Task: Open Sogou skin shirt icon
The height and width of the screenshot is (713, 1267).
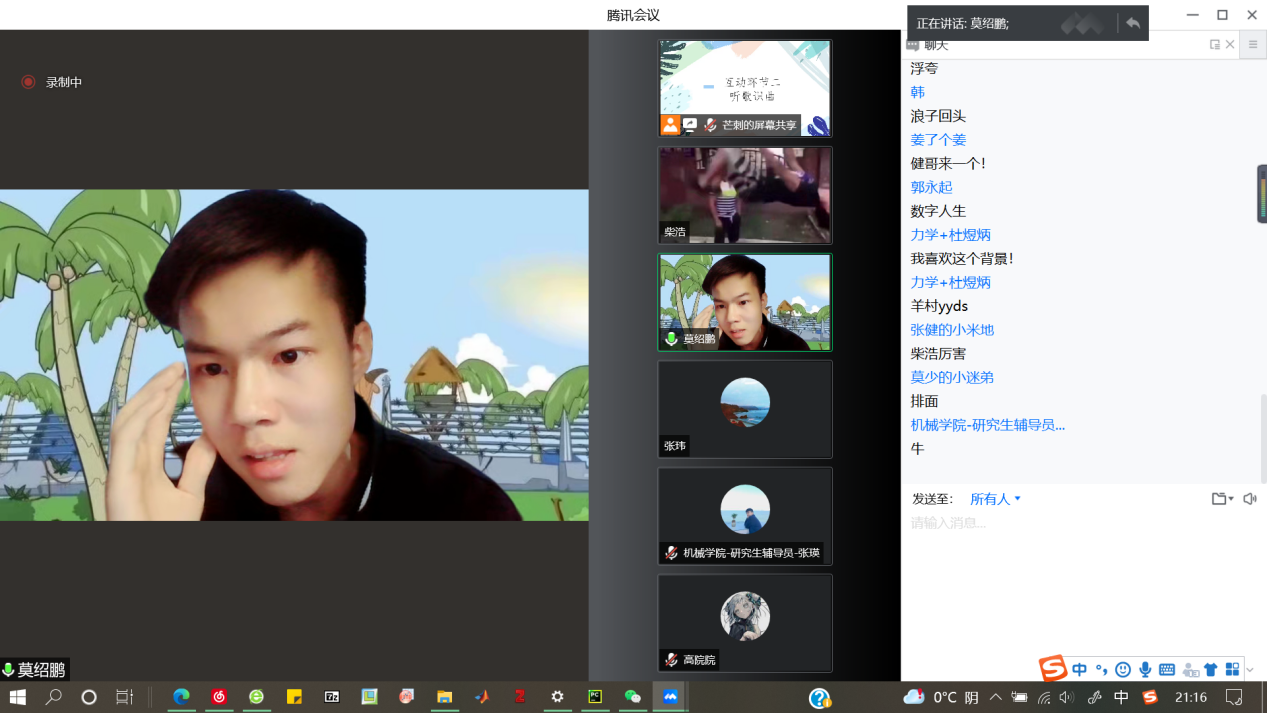Action: coord(1211,670)
